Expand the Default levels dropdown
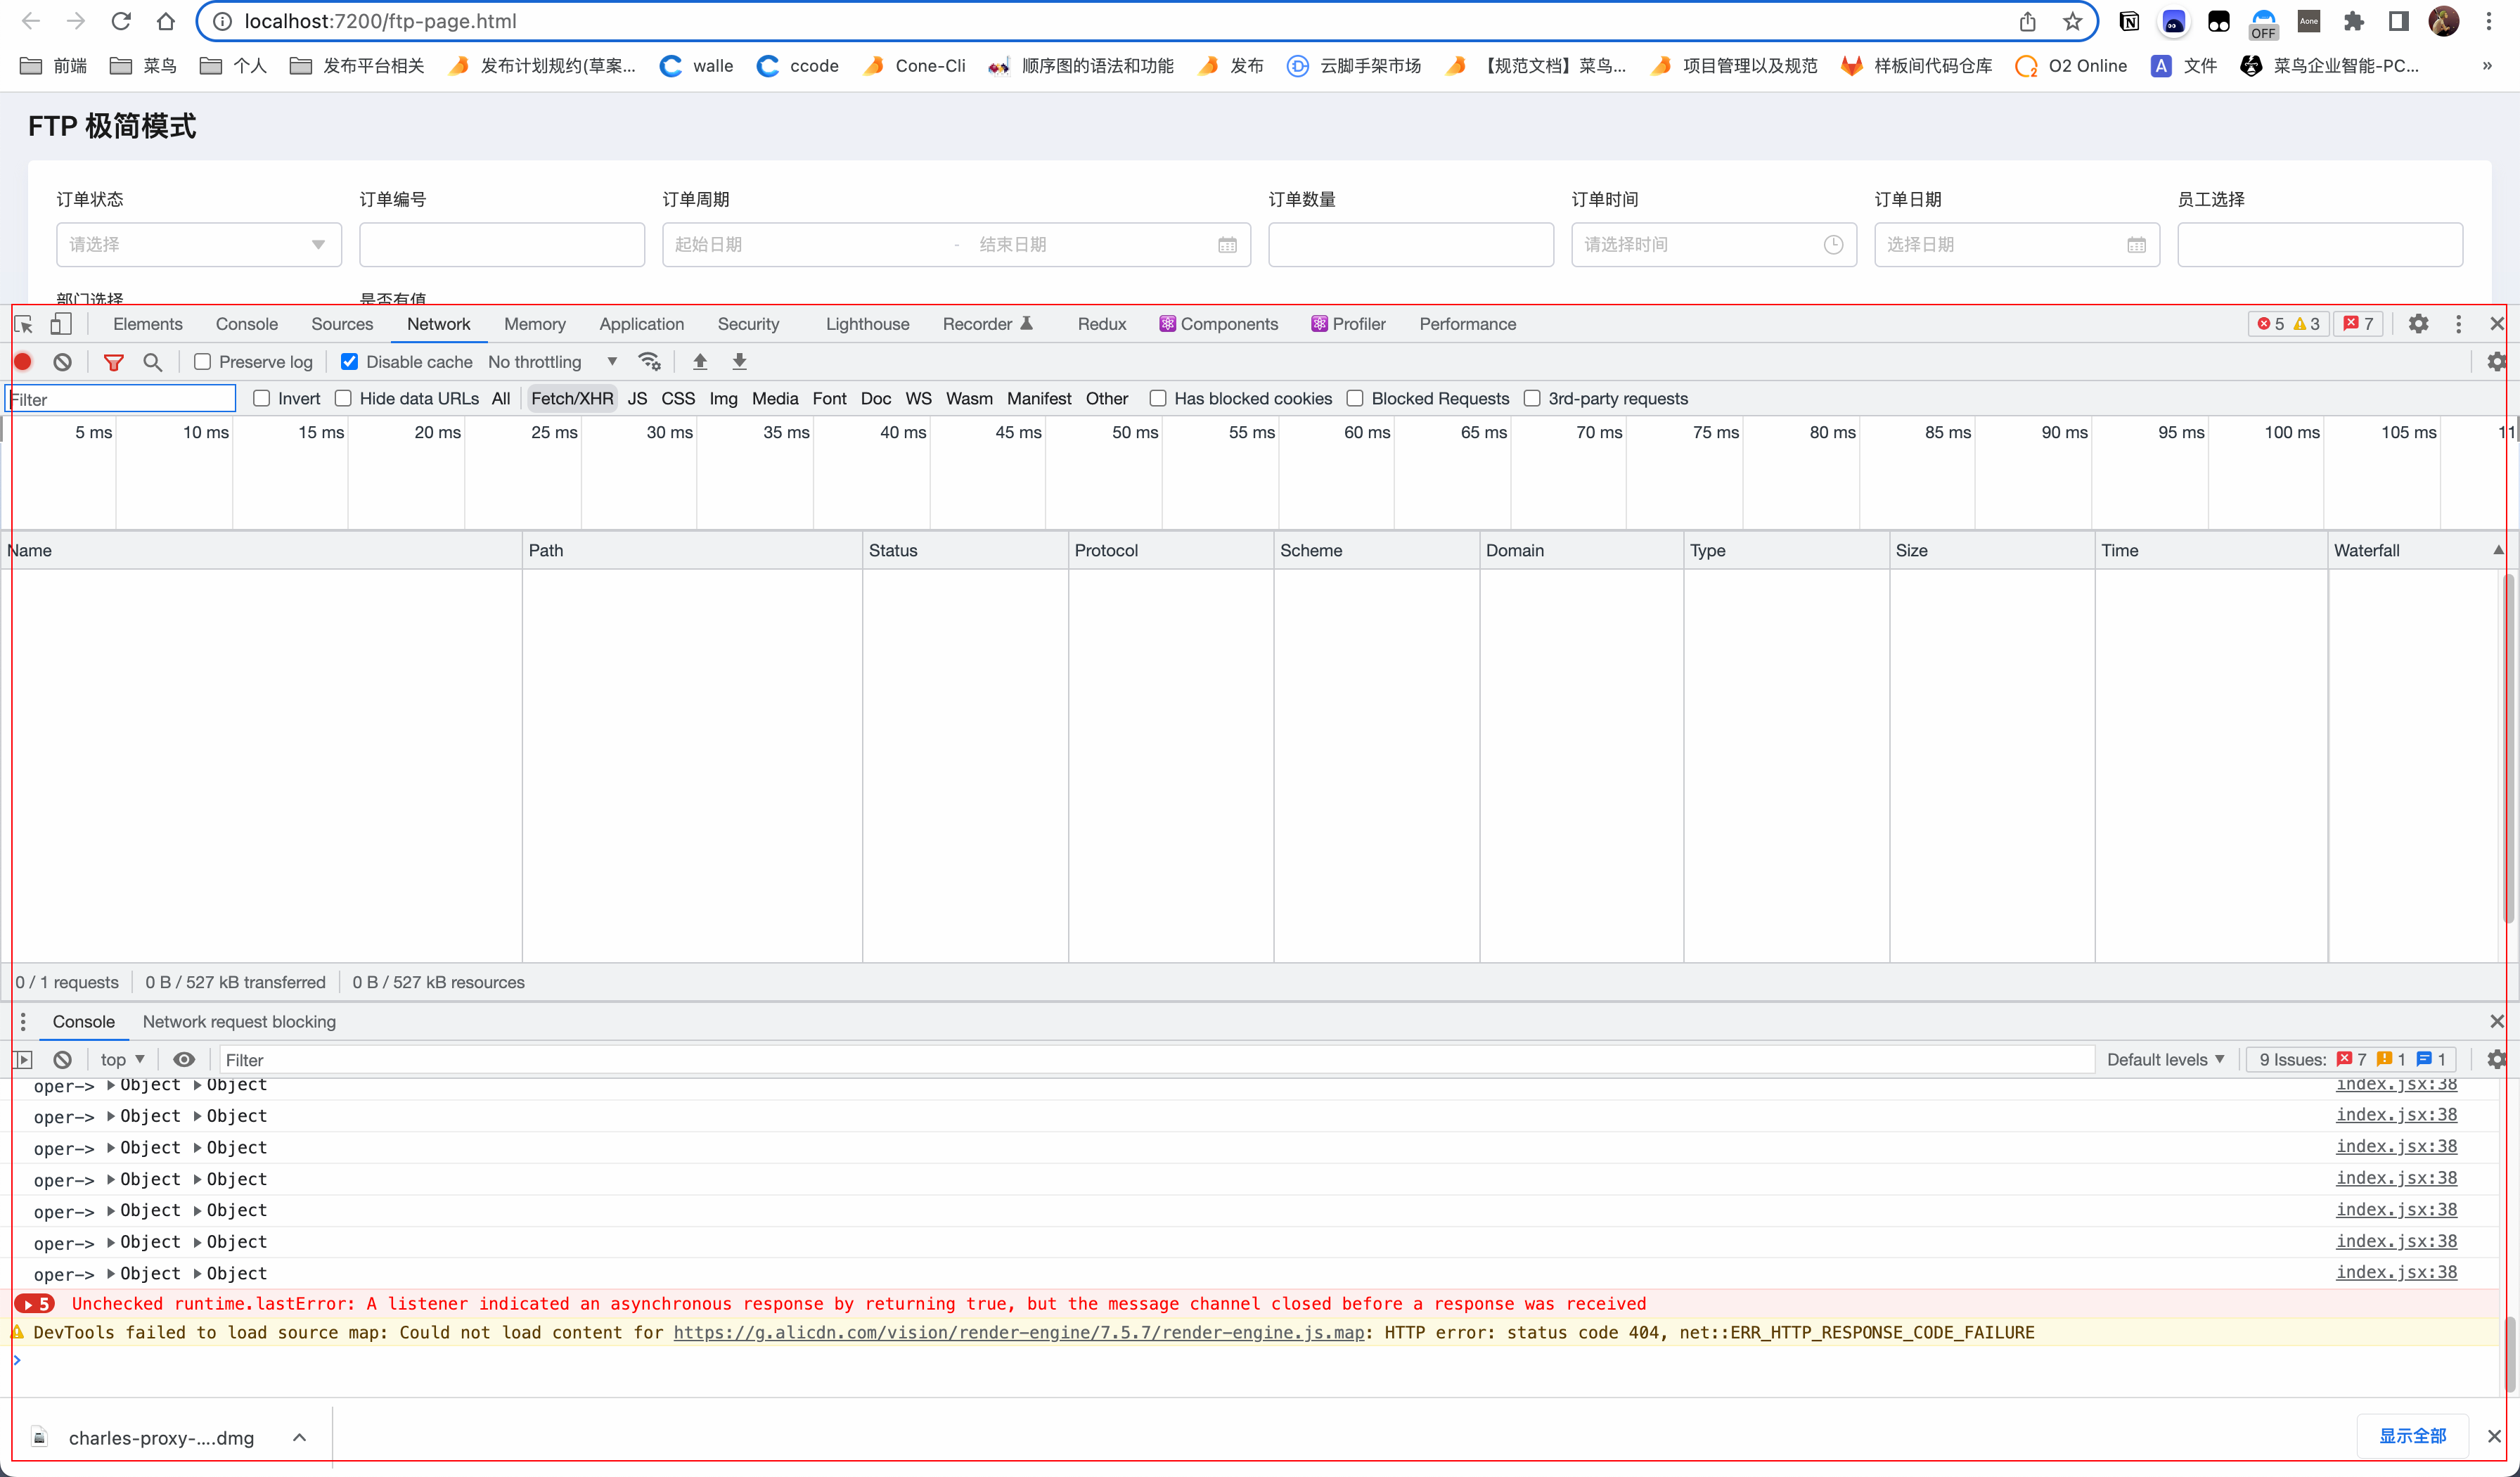The width and height of the screenshot is (2520, 1477). 2165,1059
